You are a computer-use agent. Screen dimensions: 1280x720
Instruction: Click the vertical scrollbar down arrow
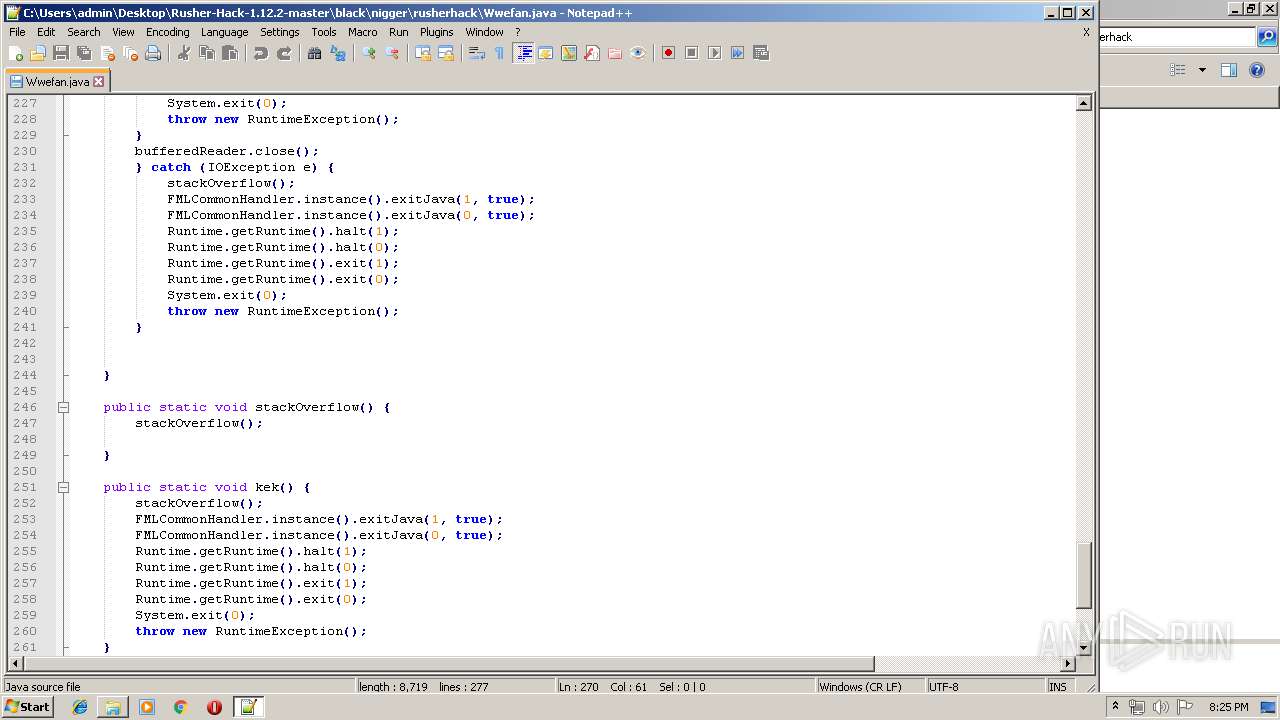pos(1084,648)
